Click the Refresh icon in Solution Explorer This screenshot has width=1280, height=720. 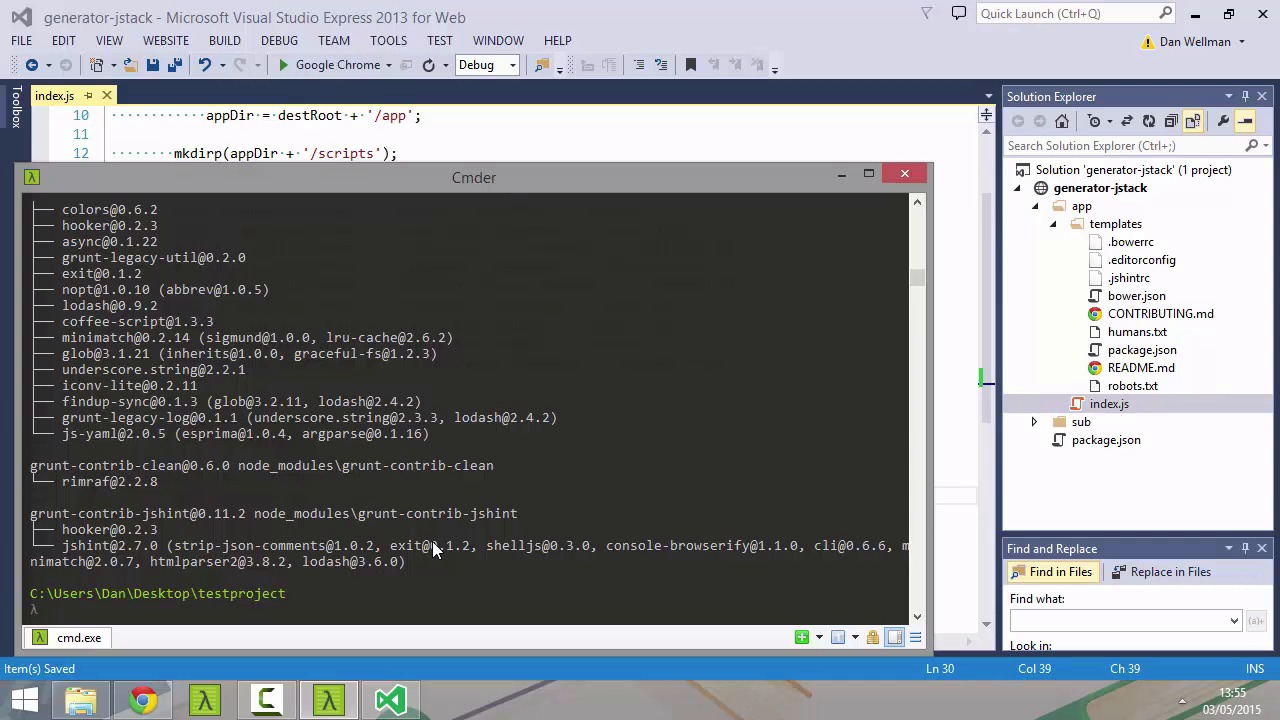pos(1148,121)
